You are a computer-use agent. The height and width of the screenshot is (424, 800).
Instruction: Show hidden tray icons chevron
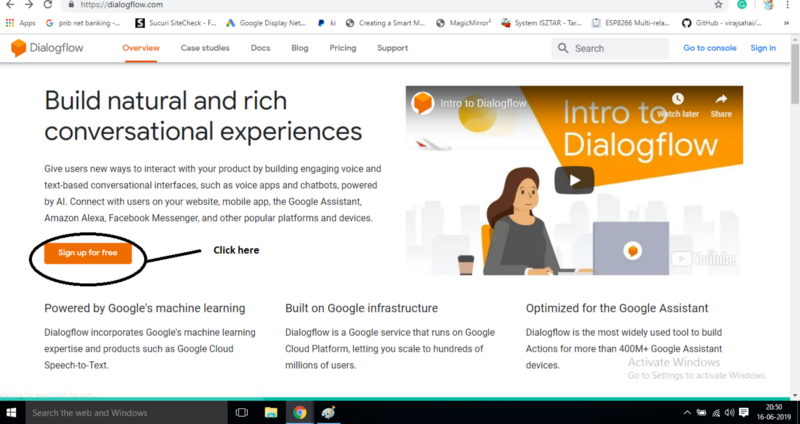(x=687, y=413)
